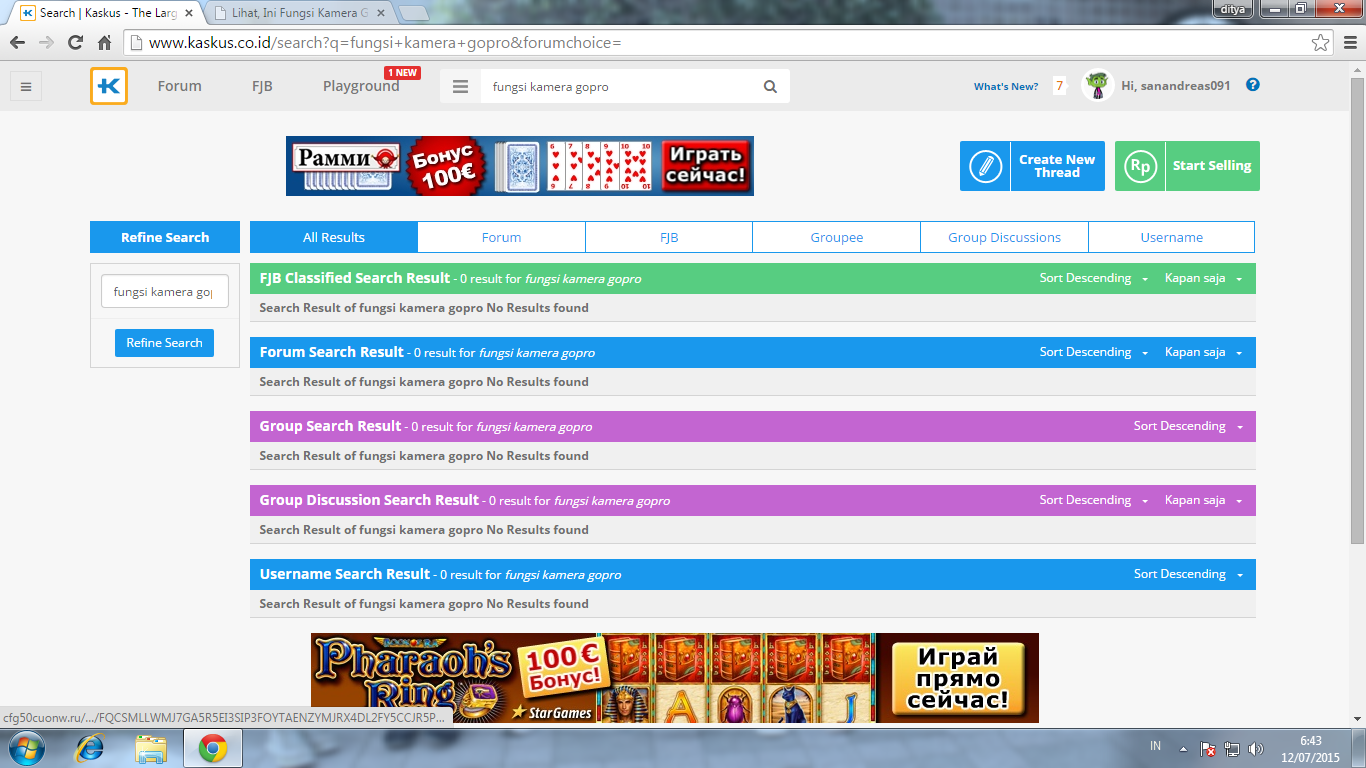The image size is (1366, 768).
Task: Expand Kapan saja in Group Discussion result
Action: pos(1204,500)
